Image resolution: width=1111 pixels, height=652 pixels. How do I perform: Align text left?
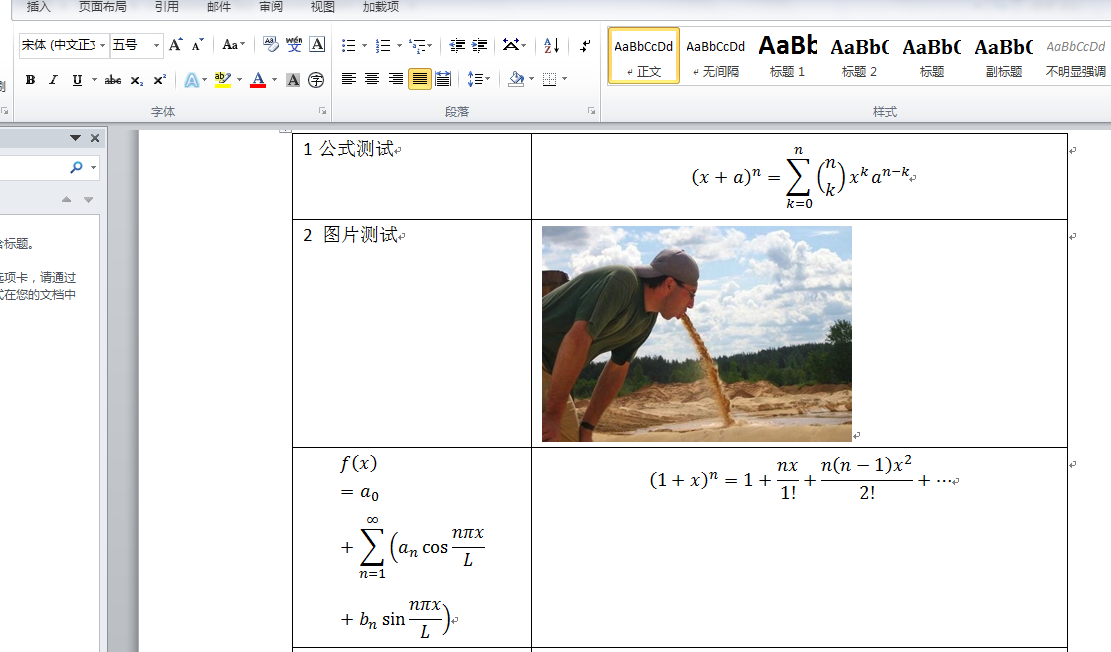coord(349,79)
